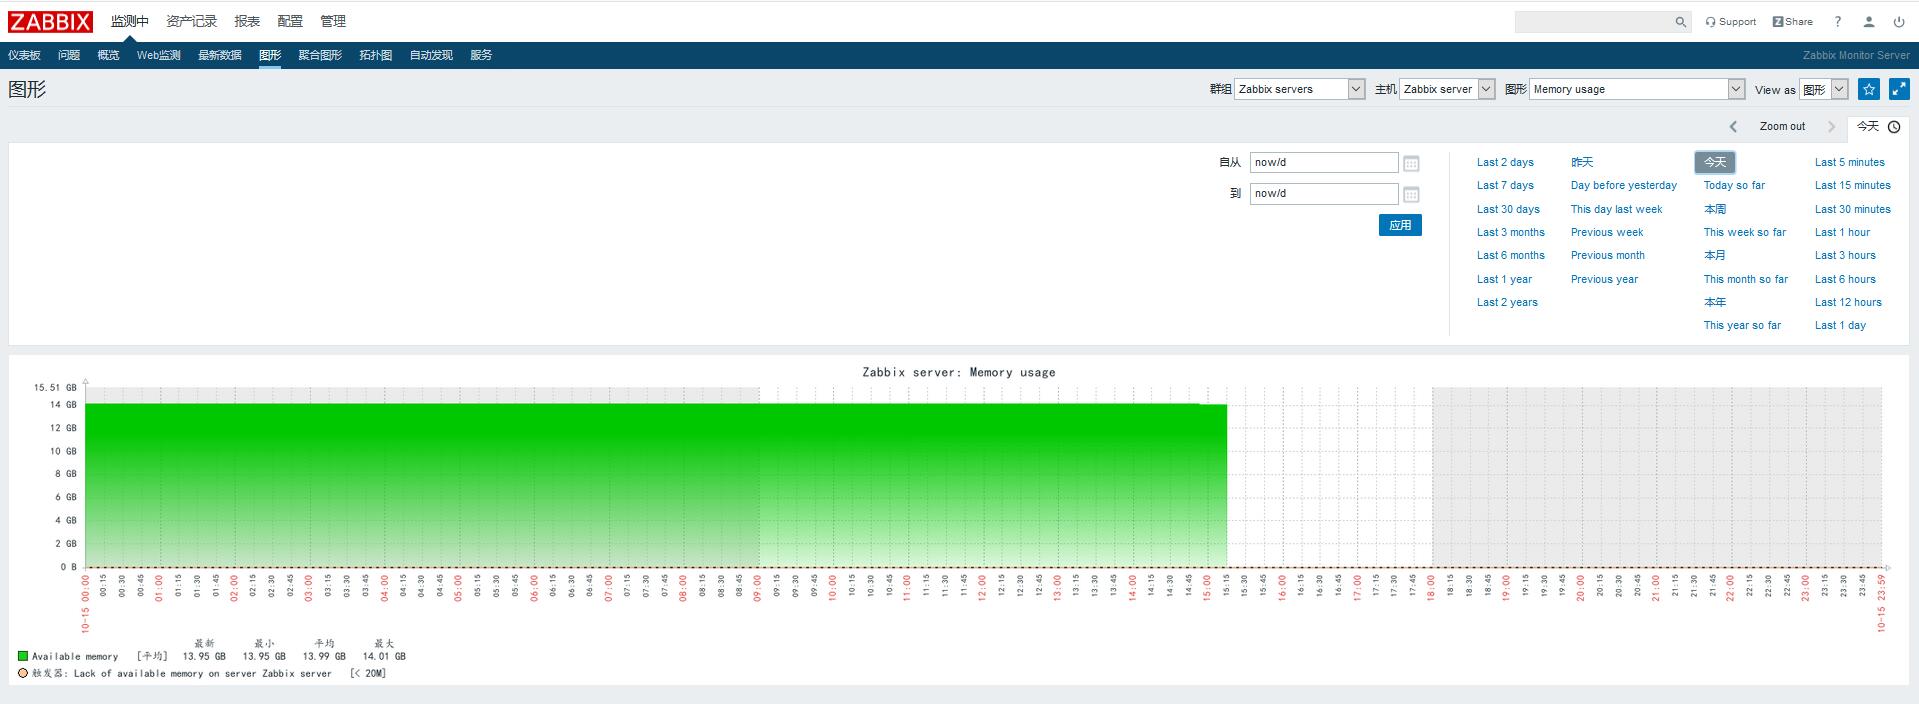
Task: Select Last 3 months range
Action: [x=1511, y=232]
